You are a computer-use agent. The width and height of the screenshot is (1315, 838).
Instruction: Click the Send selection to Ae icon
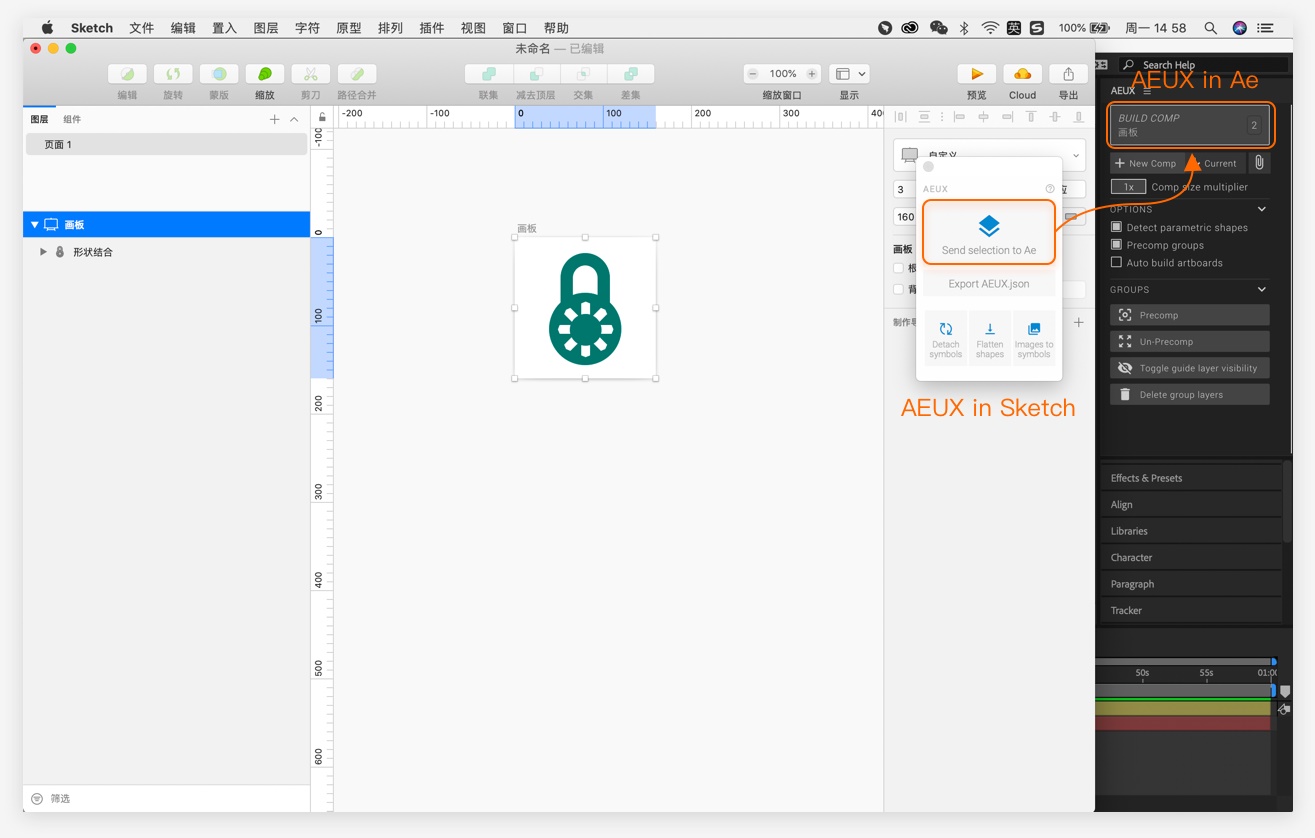click(x=988, y=226)
